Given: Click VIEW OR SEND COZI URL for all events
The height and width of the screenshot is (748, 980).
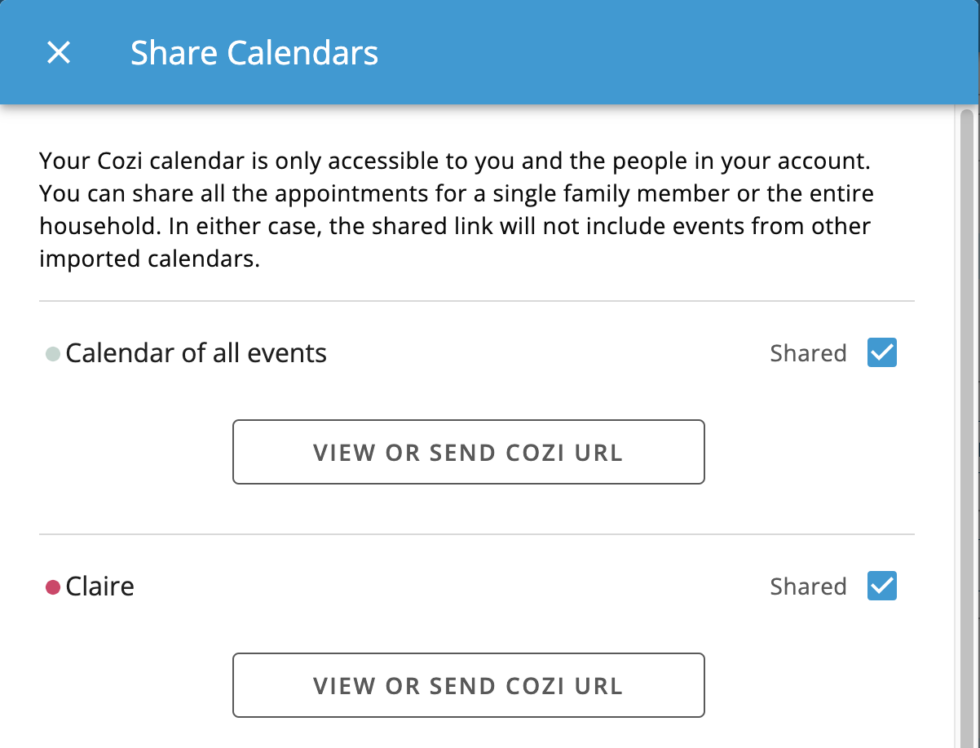Looking at the screenshot, I should [x=469, y=452].
